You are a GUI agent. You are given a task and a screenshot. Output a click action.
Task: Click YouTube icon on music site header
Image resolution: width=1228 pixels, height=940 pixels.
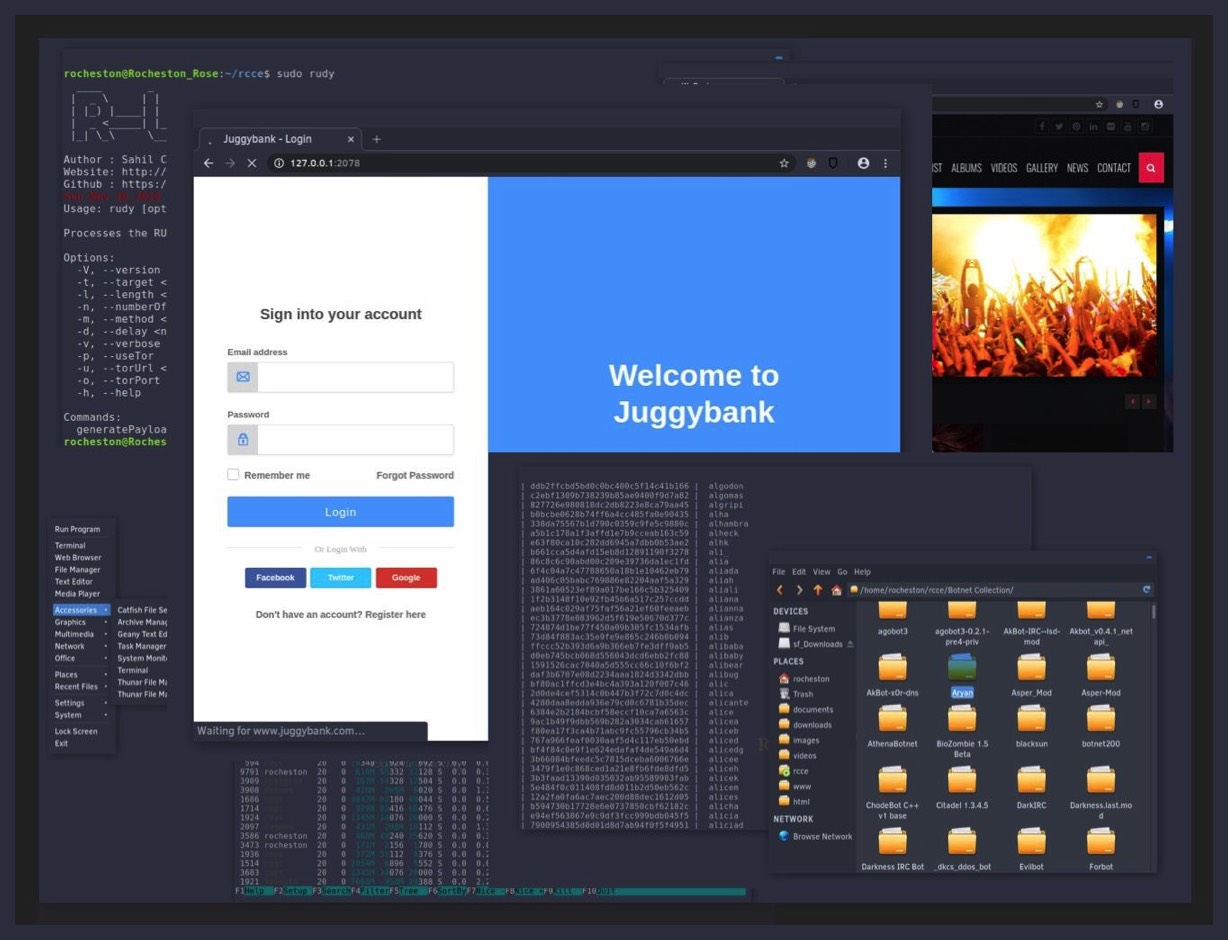pyautogui.click(x=1128, y=127)
